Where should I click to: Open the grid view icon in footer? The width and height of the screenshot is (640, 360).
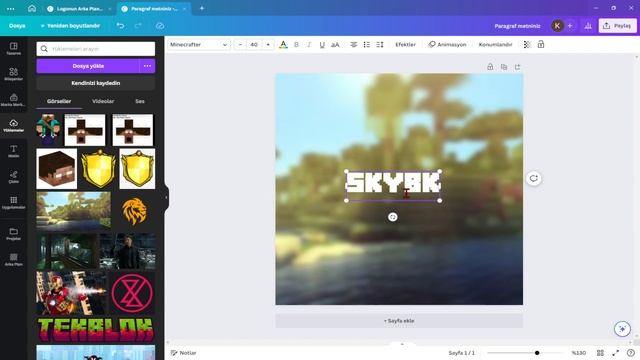coord(600,353)
